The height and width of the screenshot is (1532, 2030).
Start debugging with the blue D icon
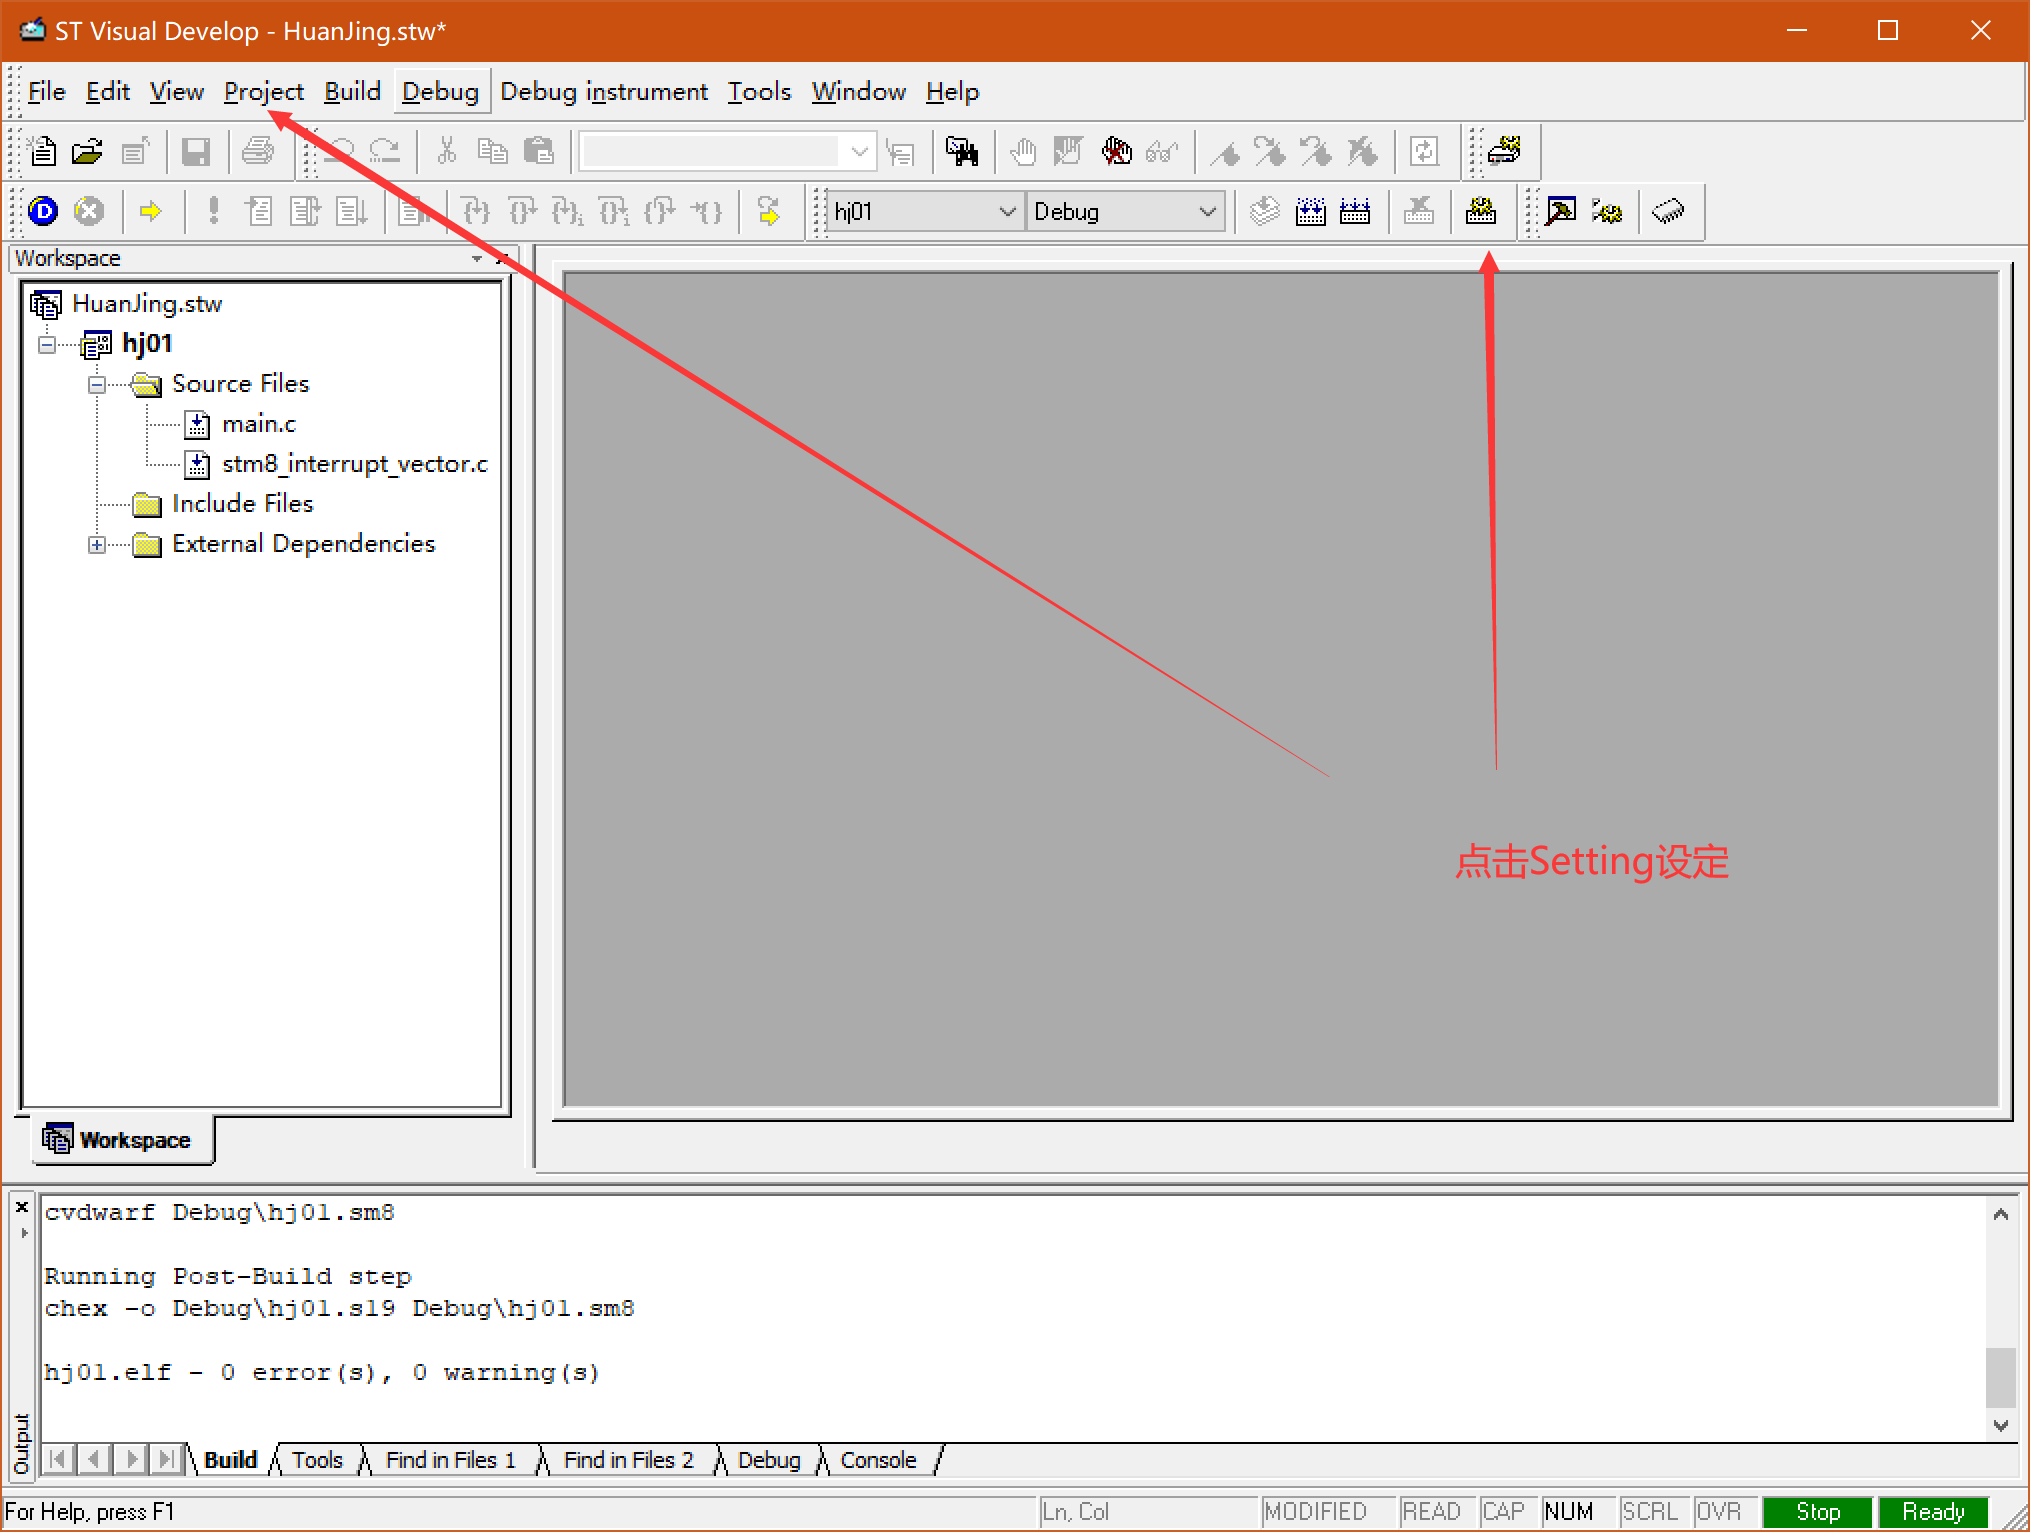[x=43, y=211]
